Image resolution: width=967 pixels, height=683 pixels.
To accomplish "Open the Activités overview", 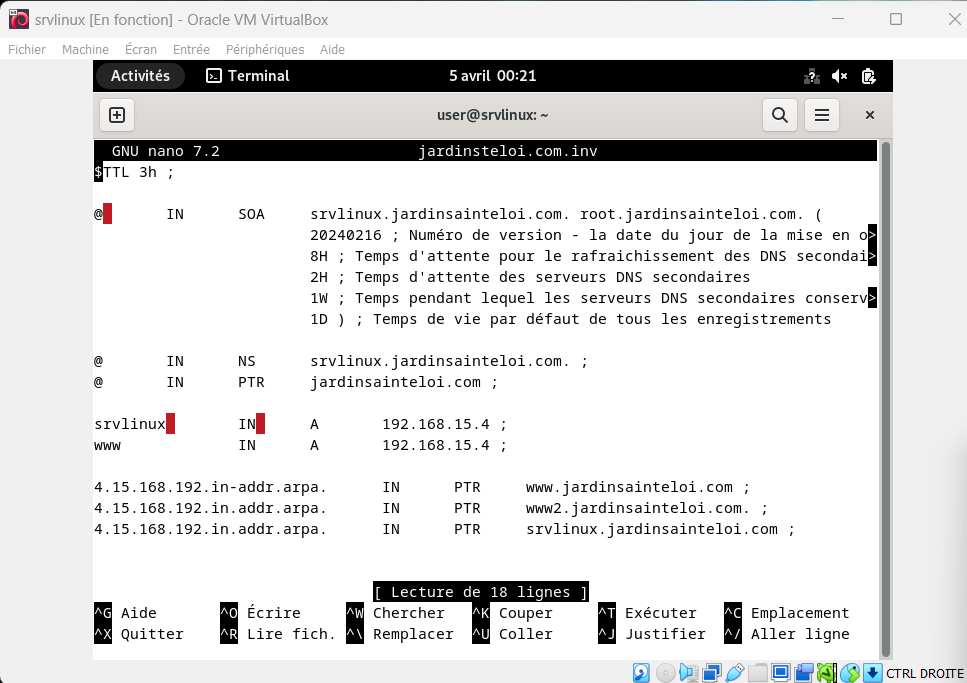I will coord(140,76).
